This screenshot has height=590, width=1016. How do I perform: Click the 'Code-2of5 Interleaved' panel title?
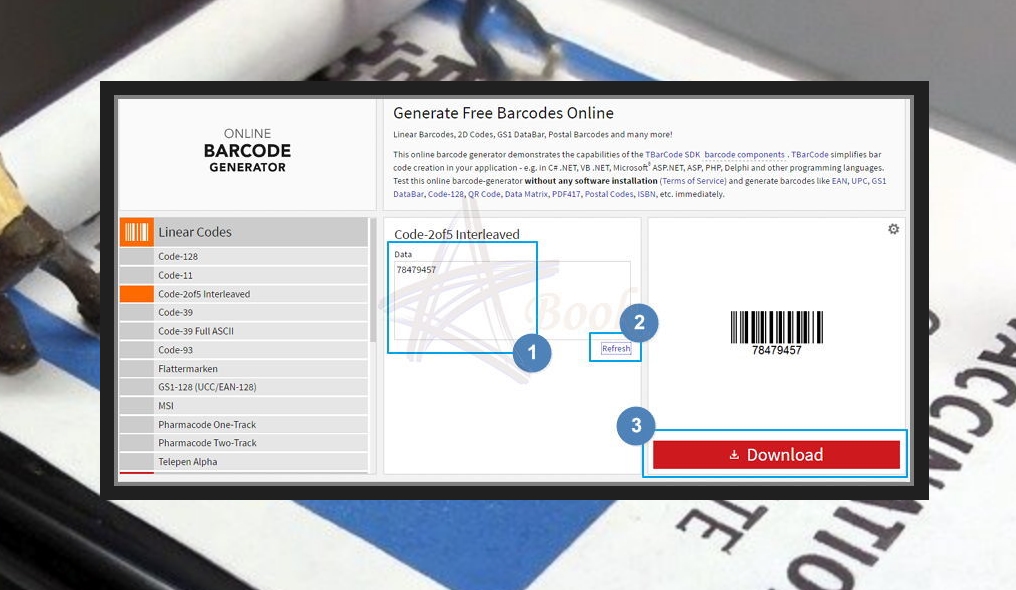coord(457,234)
